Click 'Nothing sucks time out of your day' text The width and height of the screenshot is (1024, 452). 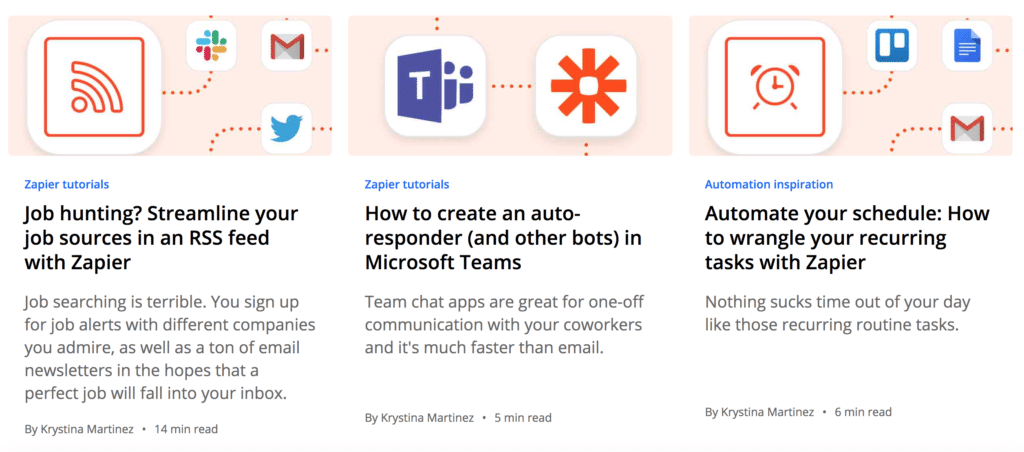(837, 314)
